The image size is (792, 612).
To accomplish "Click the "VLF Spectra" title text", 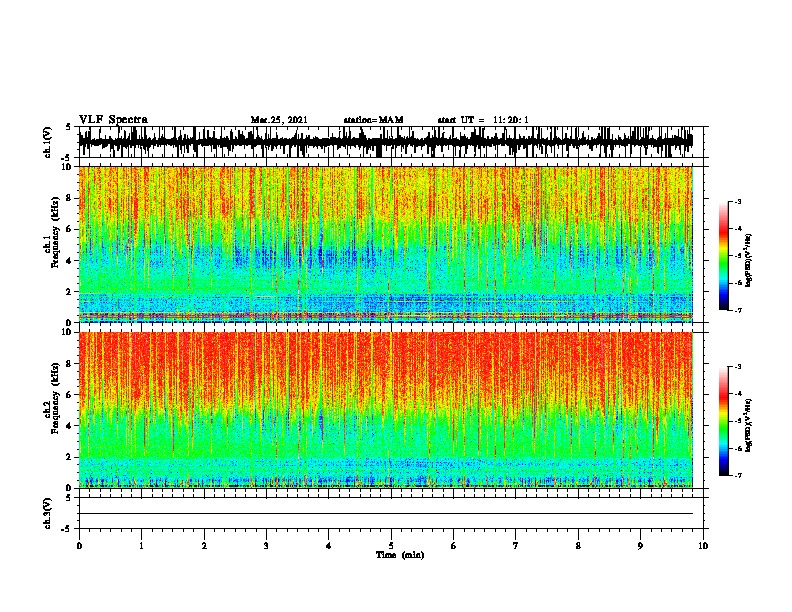I will pos(113,120).
